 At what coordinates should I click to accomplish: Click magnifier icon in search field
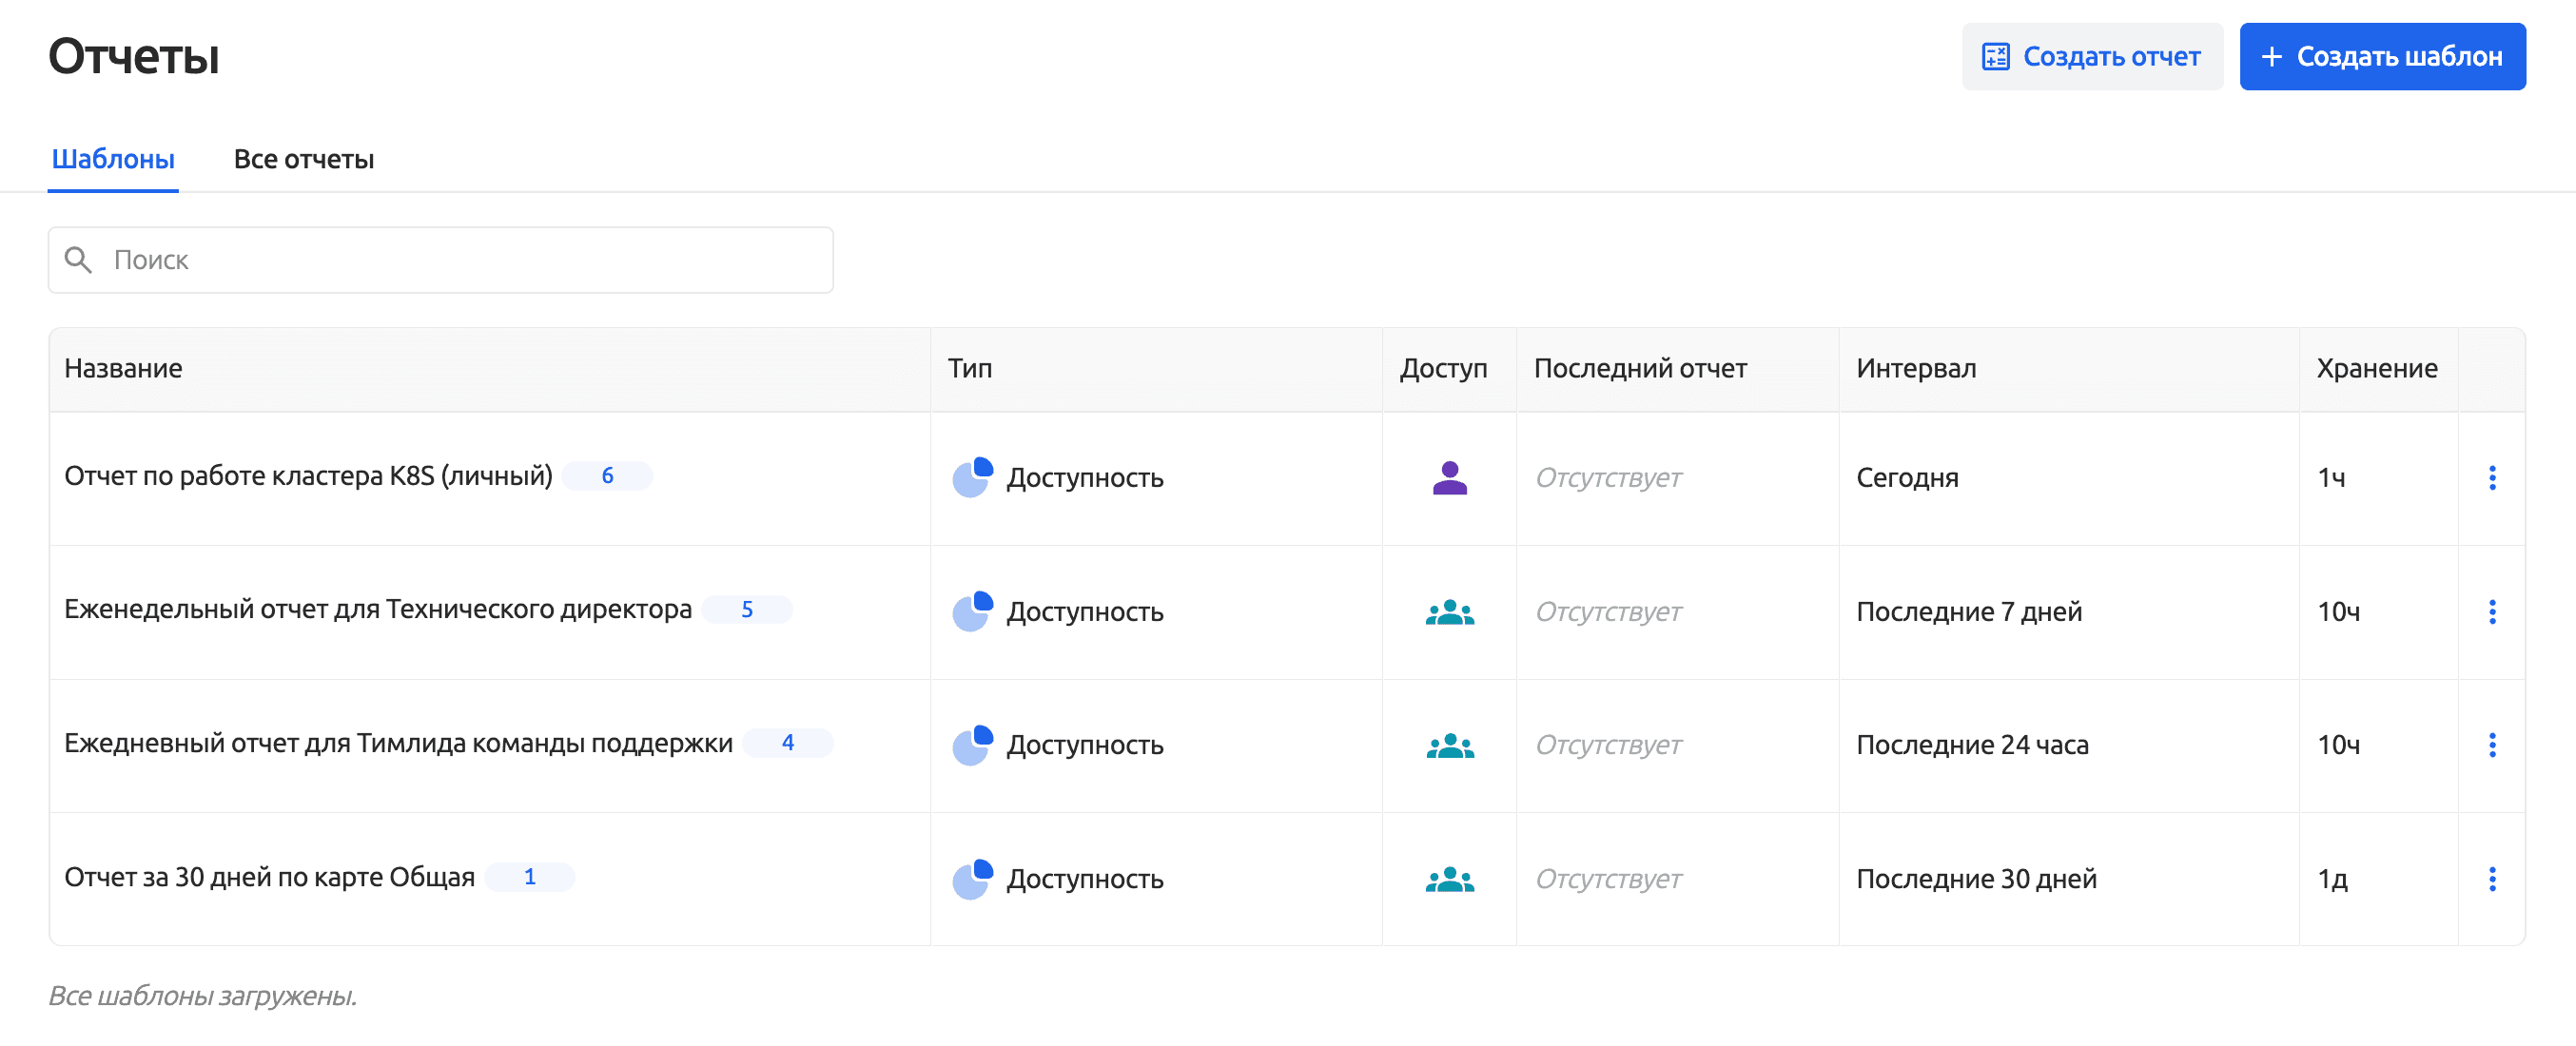point(78,260)
